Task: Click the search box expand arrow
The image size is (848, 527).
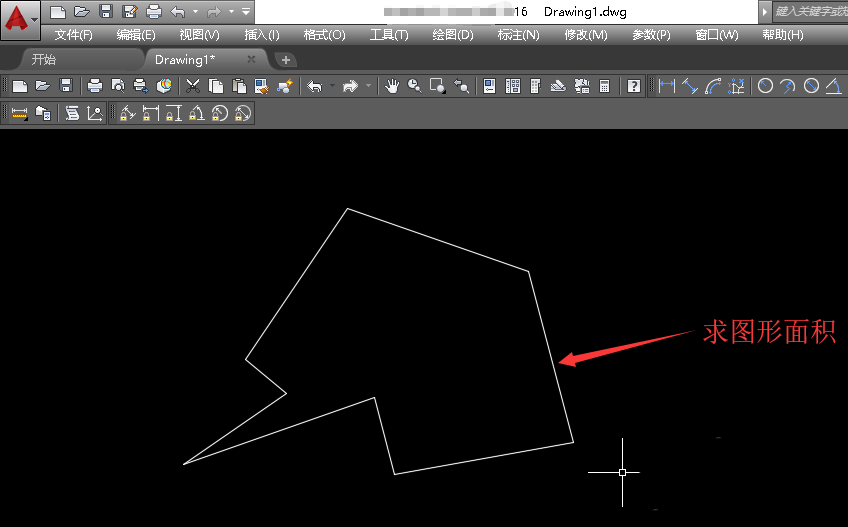Action: 765,11
